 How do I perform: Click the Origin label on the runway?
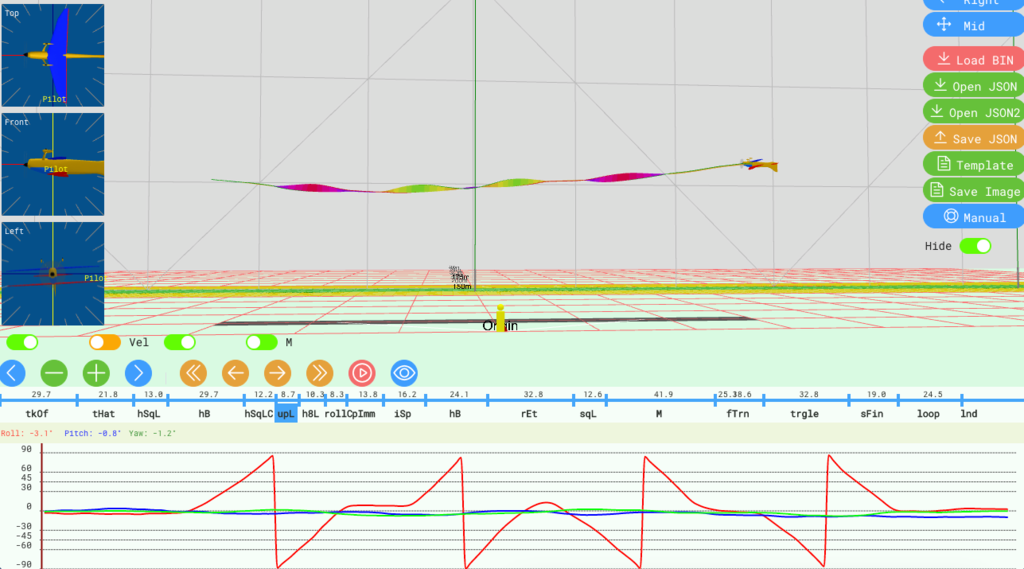pos(500,325)
